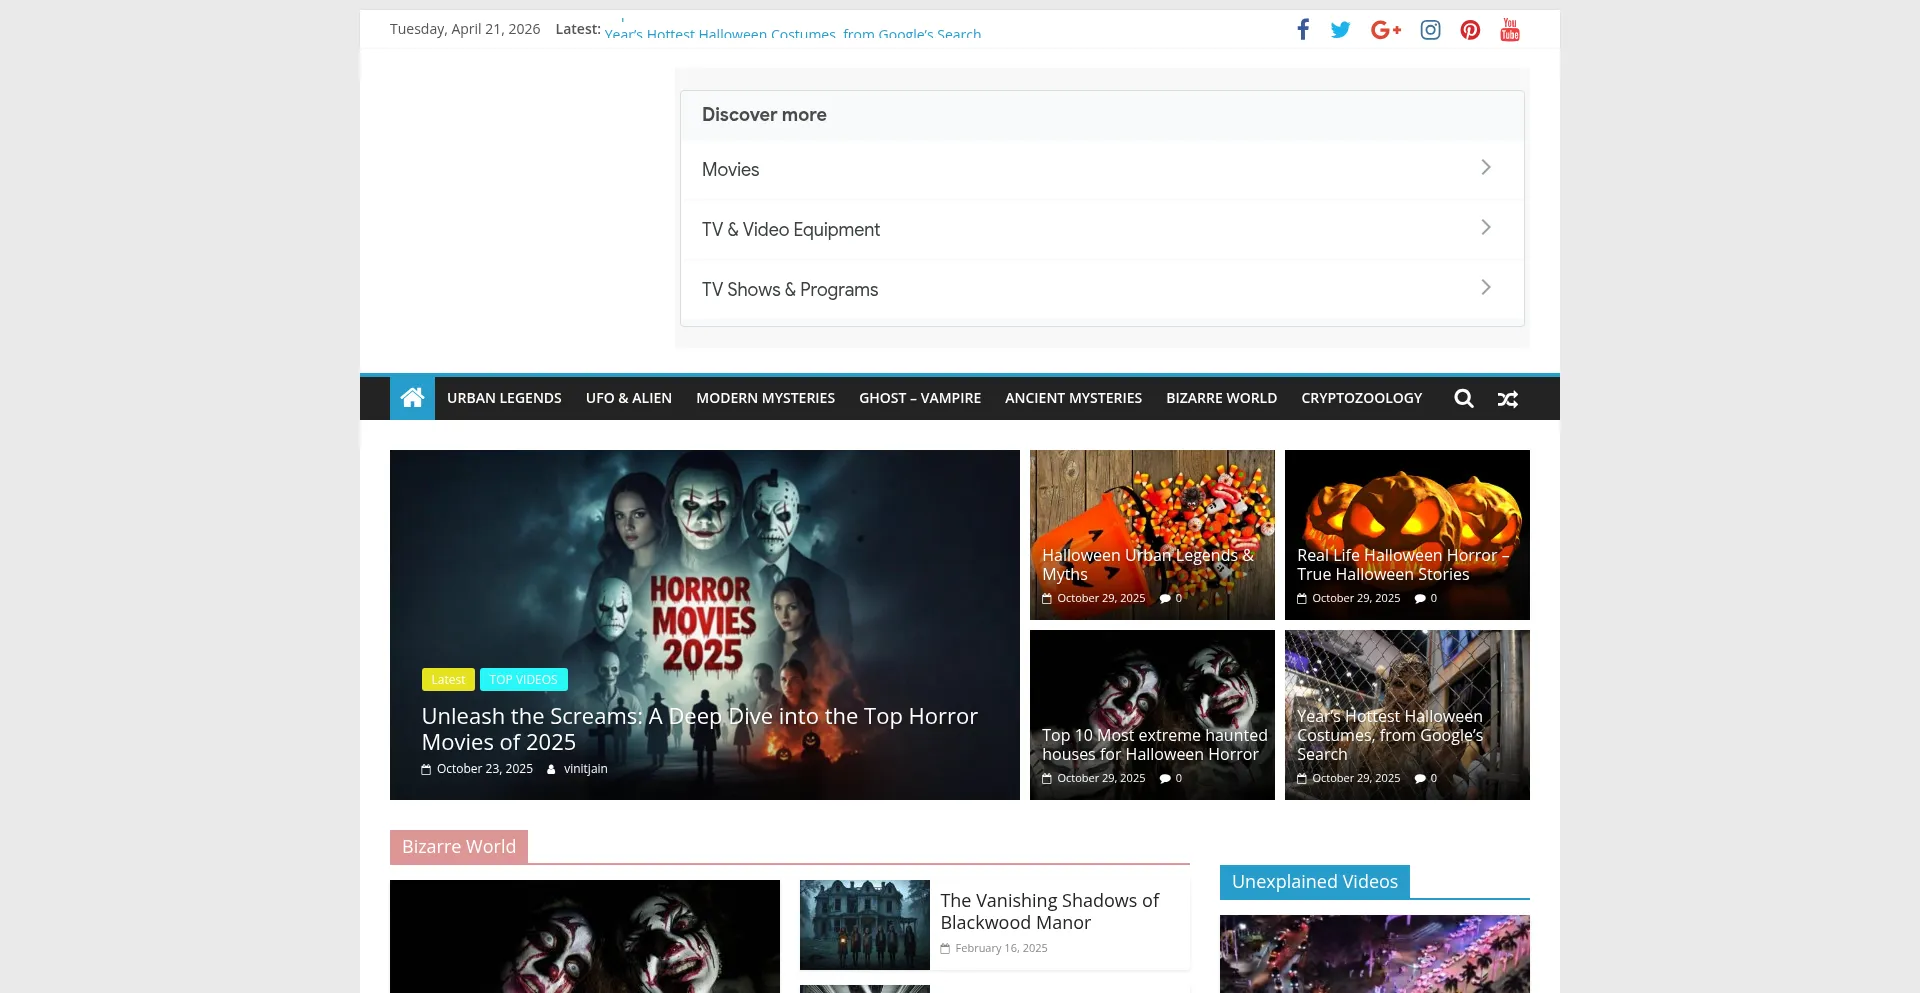The image size is (1920, 993).
Task: Open the Modern Mysteries menu
Action: 765,398
